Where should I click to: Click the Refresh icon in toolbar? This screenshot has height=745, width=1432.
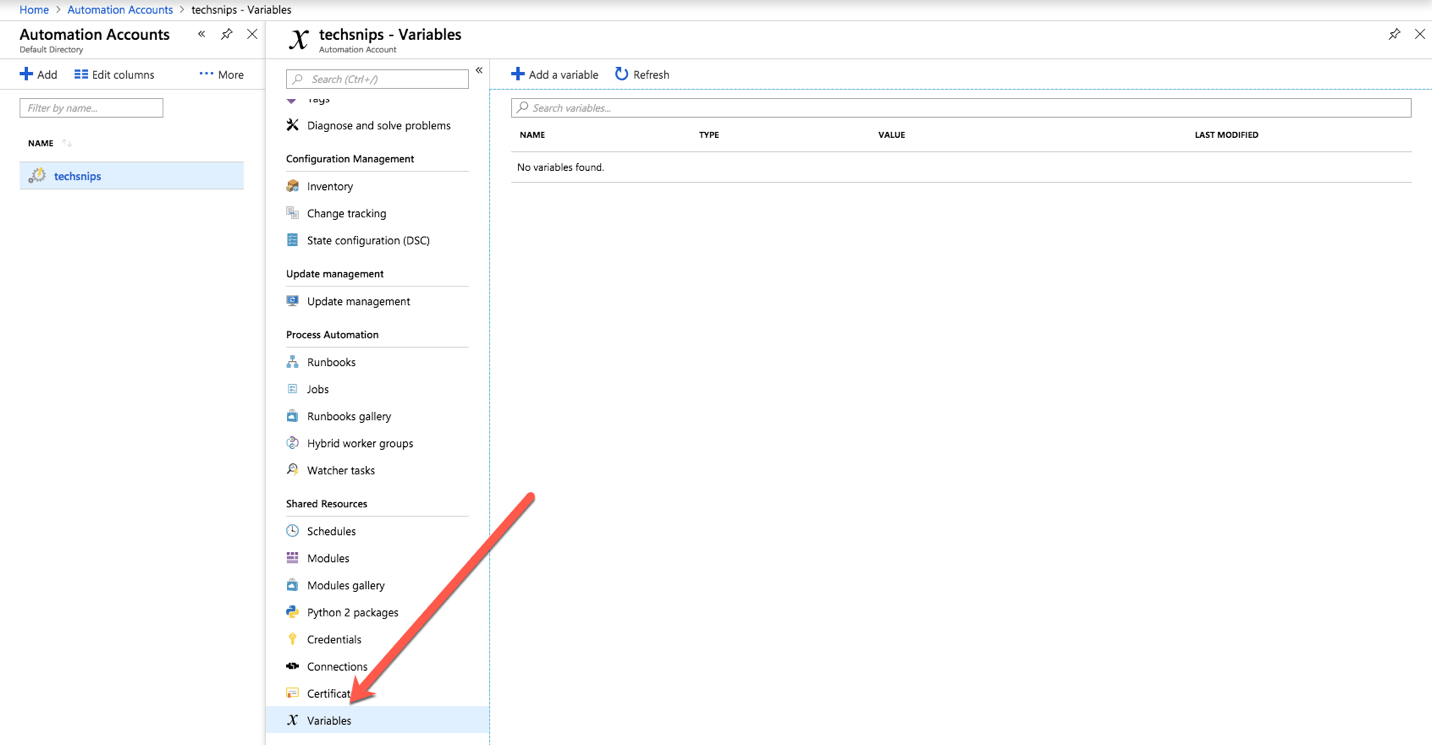621,74
